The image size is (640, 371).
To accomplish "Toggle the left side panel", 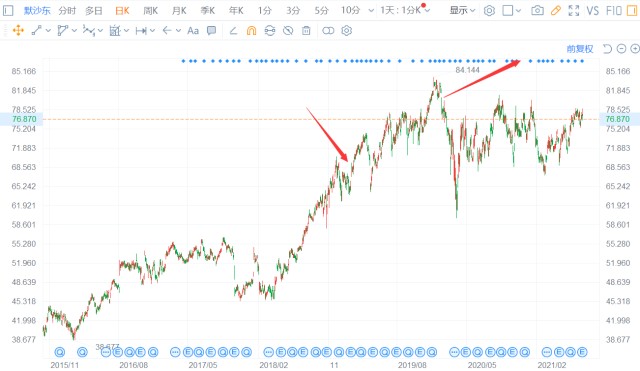I will [8, 11].
